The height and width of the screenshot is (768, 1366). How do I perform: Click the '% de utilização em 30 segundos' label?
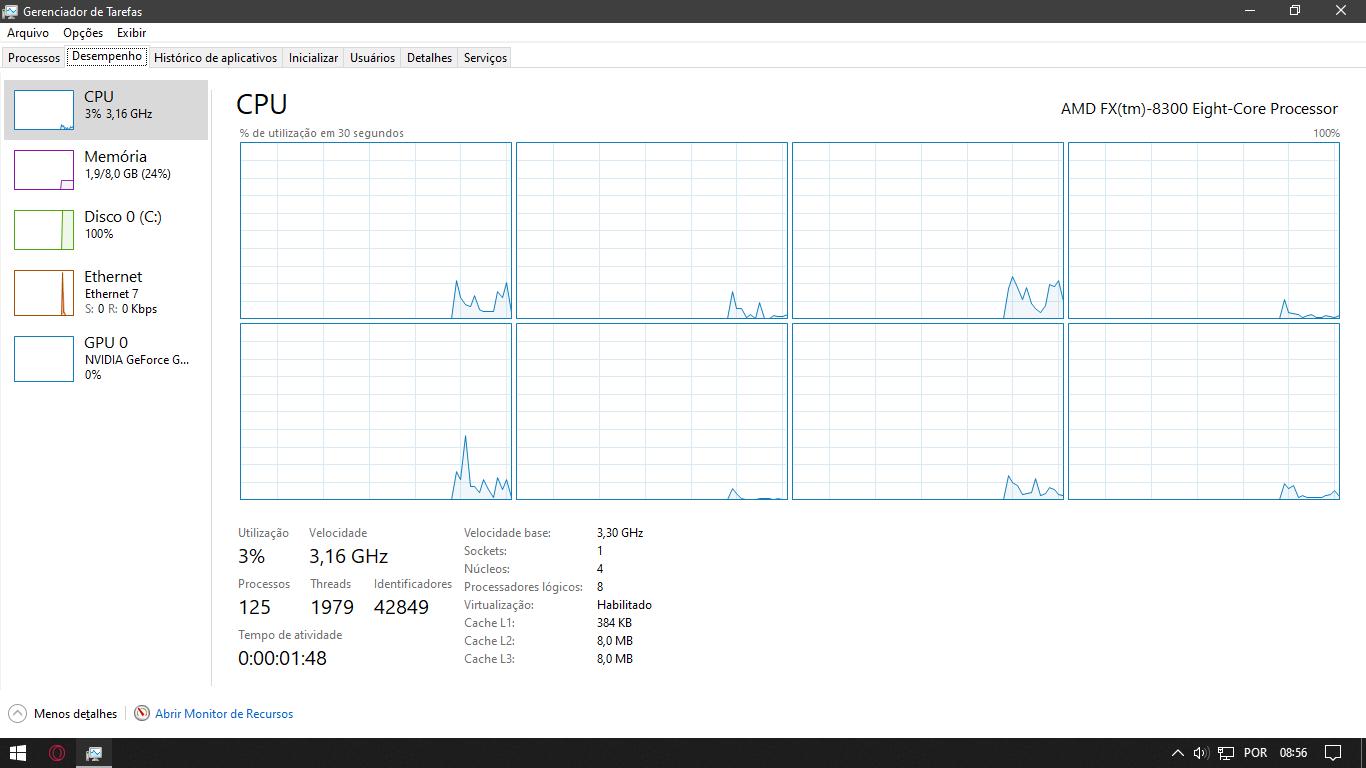click(321, 133)
